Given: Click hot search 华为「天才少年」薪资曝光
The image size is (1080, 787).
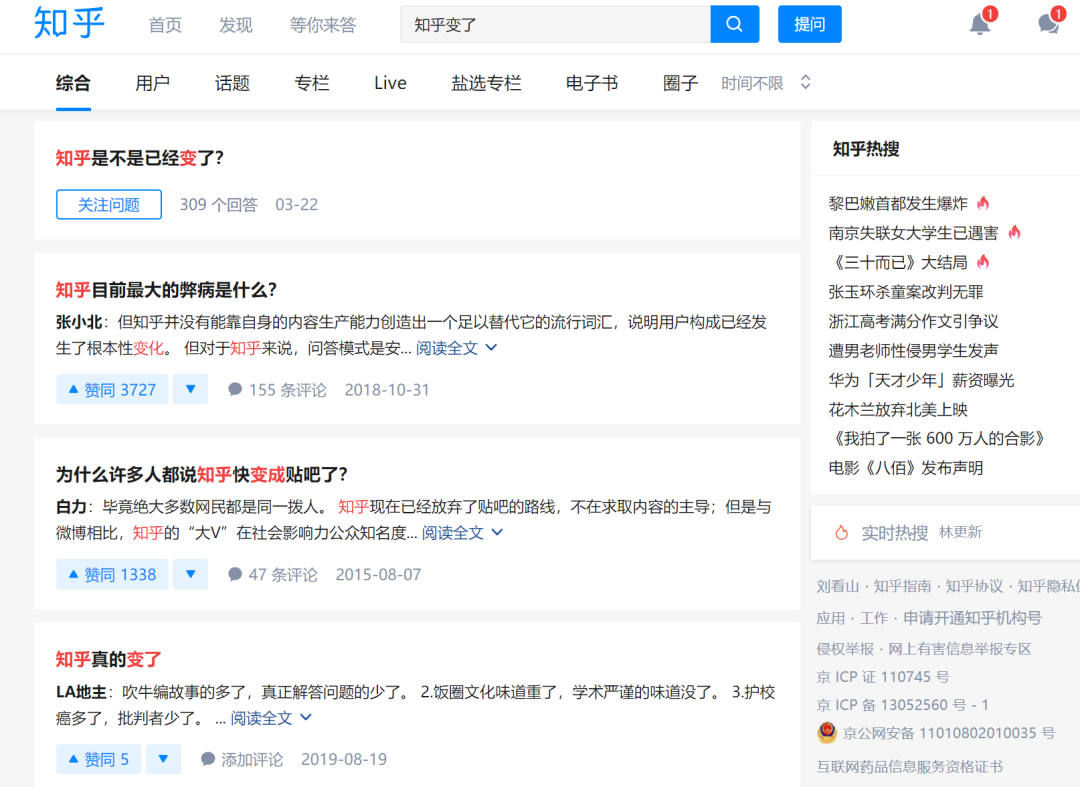Looking at the screenshot, I should click(x=921, y=380).
